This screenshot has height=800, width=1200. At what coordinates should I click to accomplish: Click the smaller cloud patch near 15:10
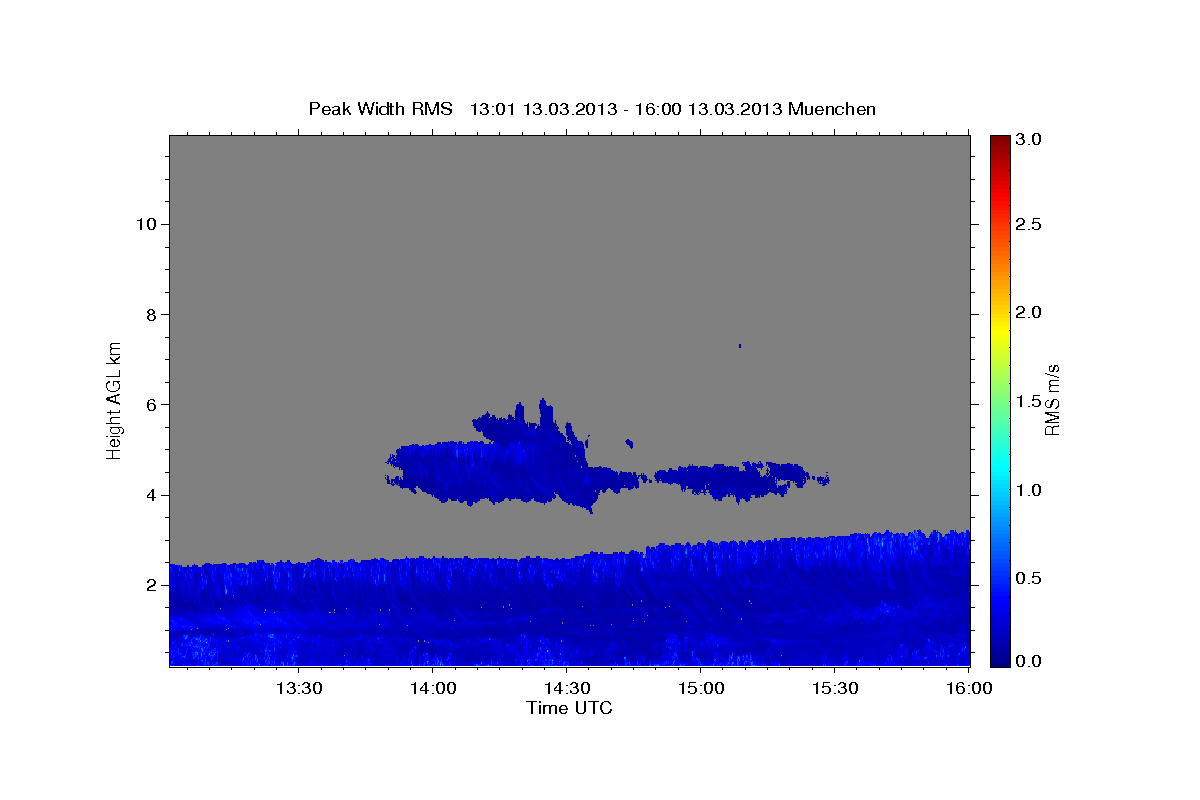[740, 480]
